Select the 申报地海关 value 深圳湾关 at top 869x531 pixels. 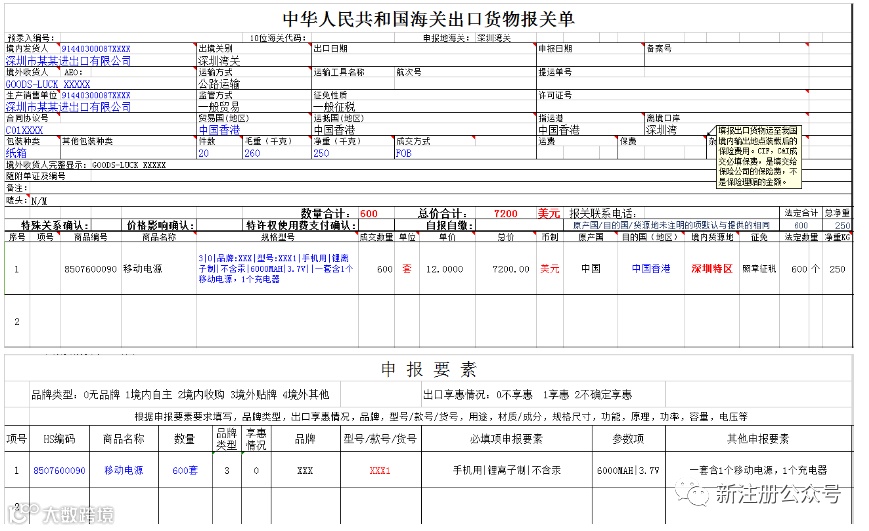(494, 38)
